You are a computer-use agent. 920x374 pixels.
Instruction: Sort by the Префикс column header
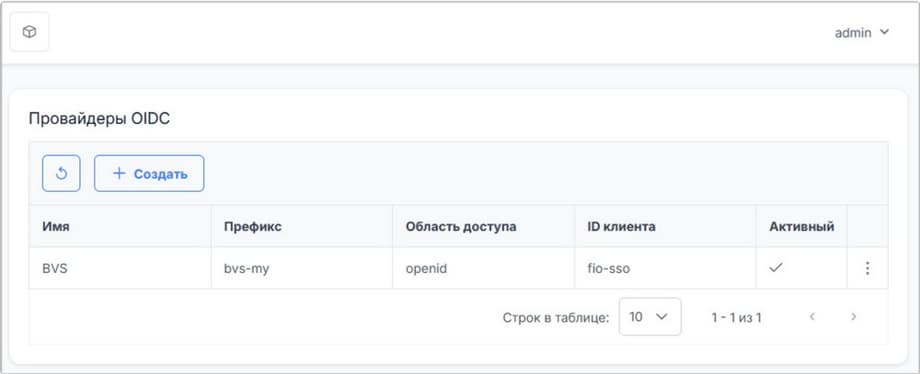point(253,227)
